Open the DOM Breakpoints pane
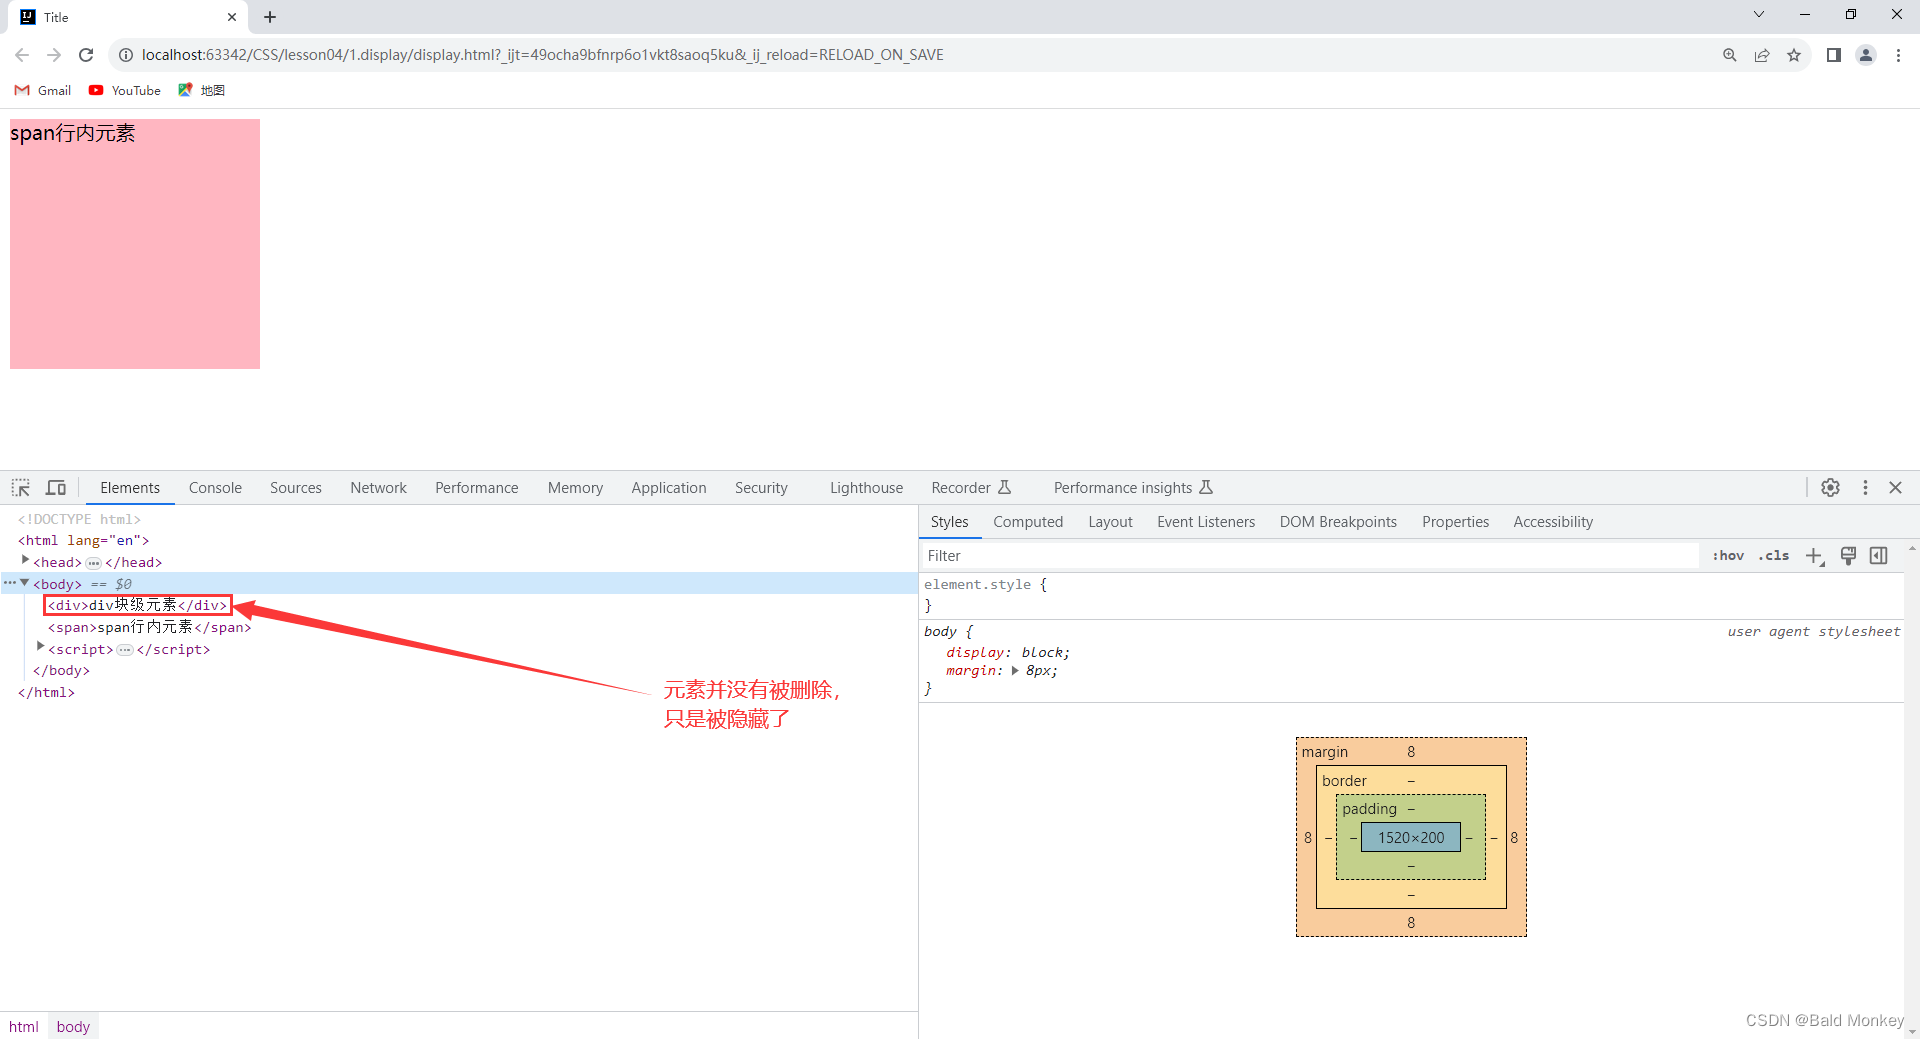Image resolution: width=1920 pixels, height=1039 pixels. [x=1338, y=521]
